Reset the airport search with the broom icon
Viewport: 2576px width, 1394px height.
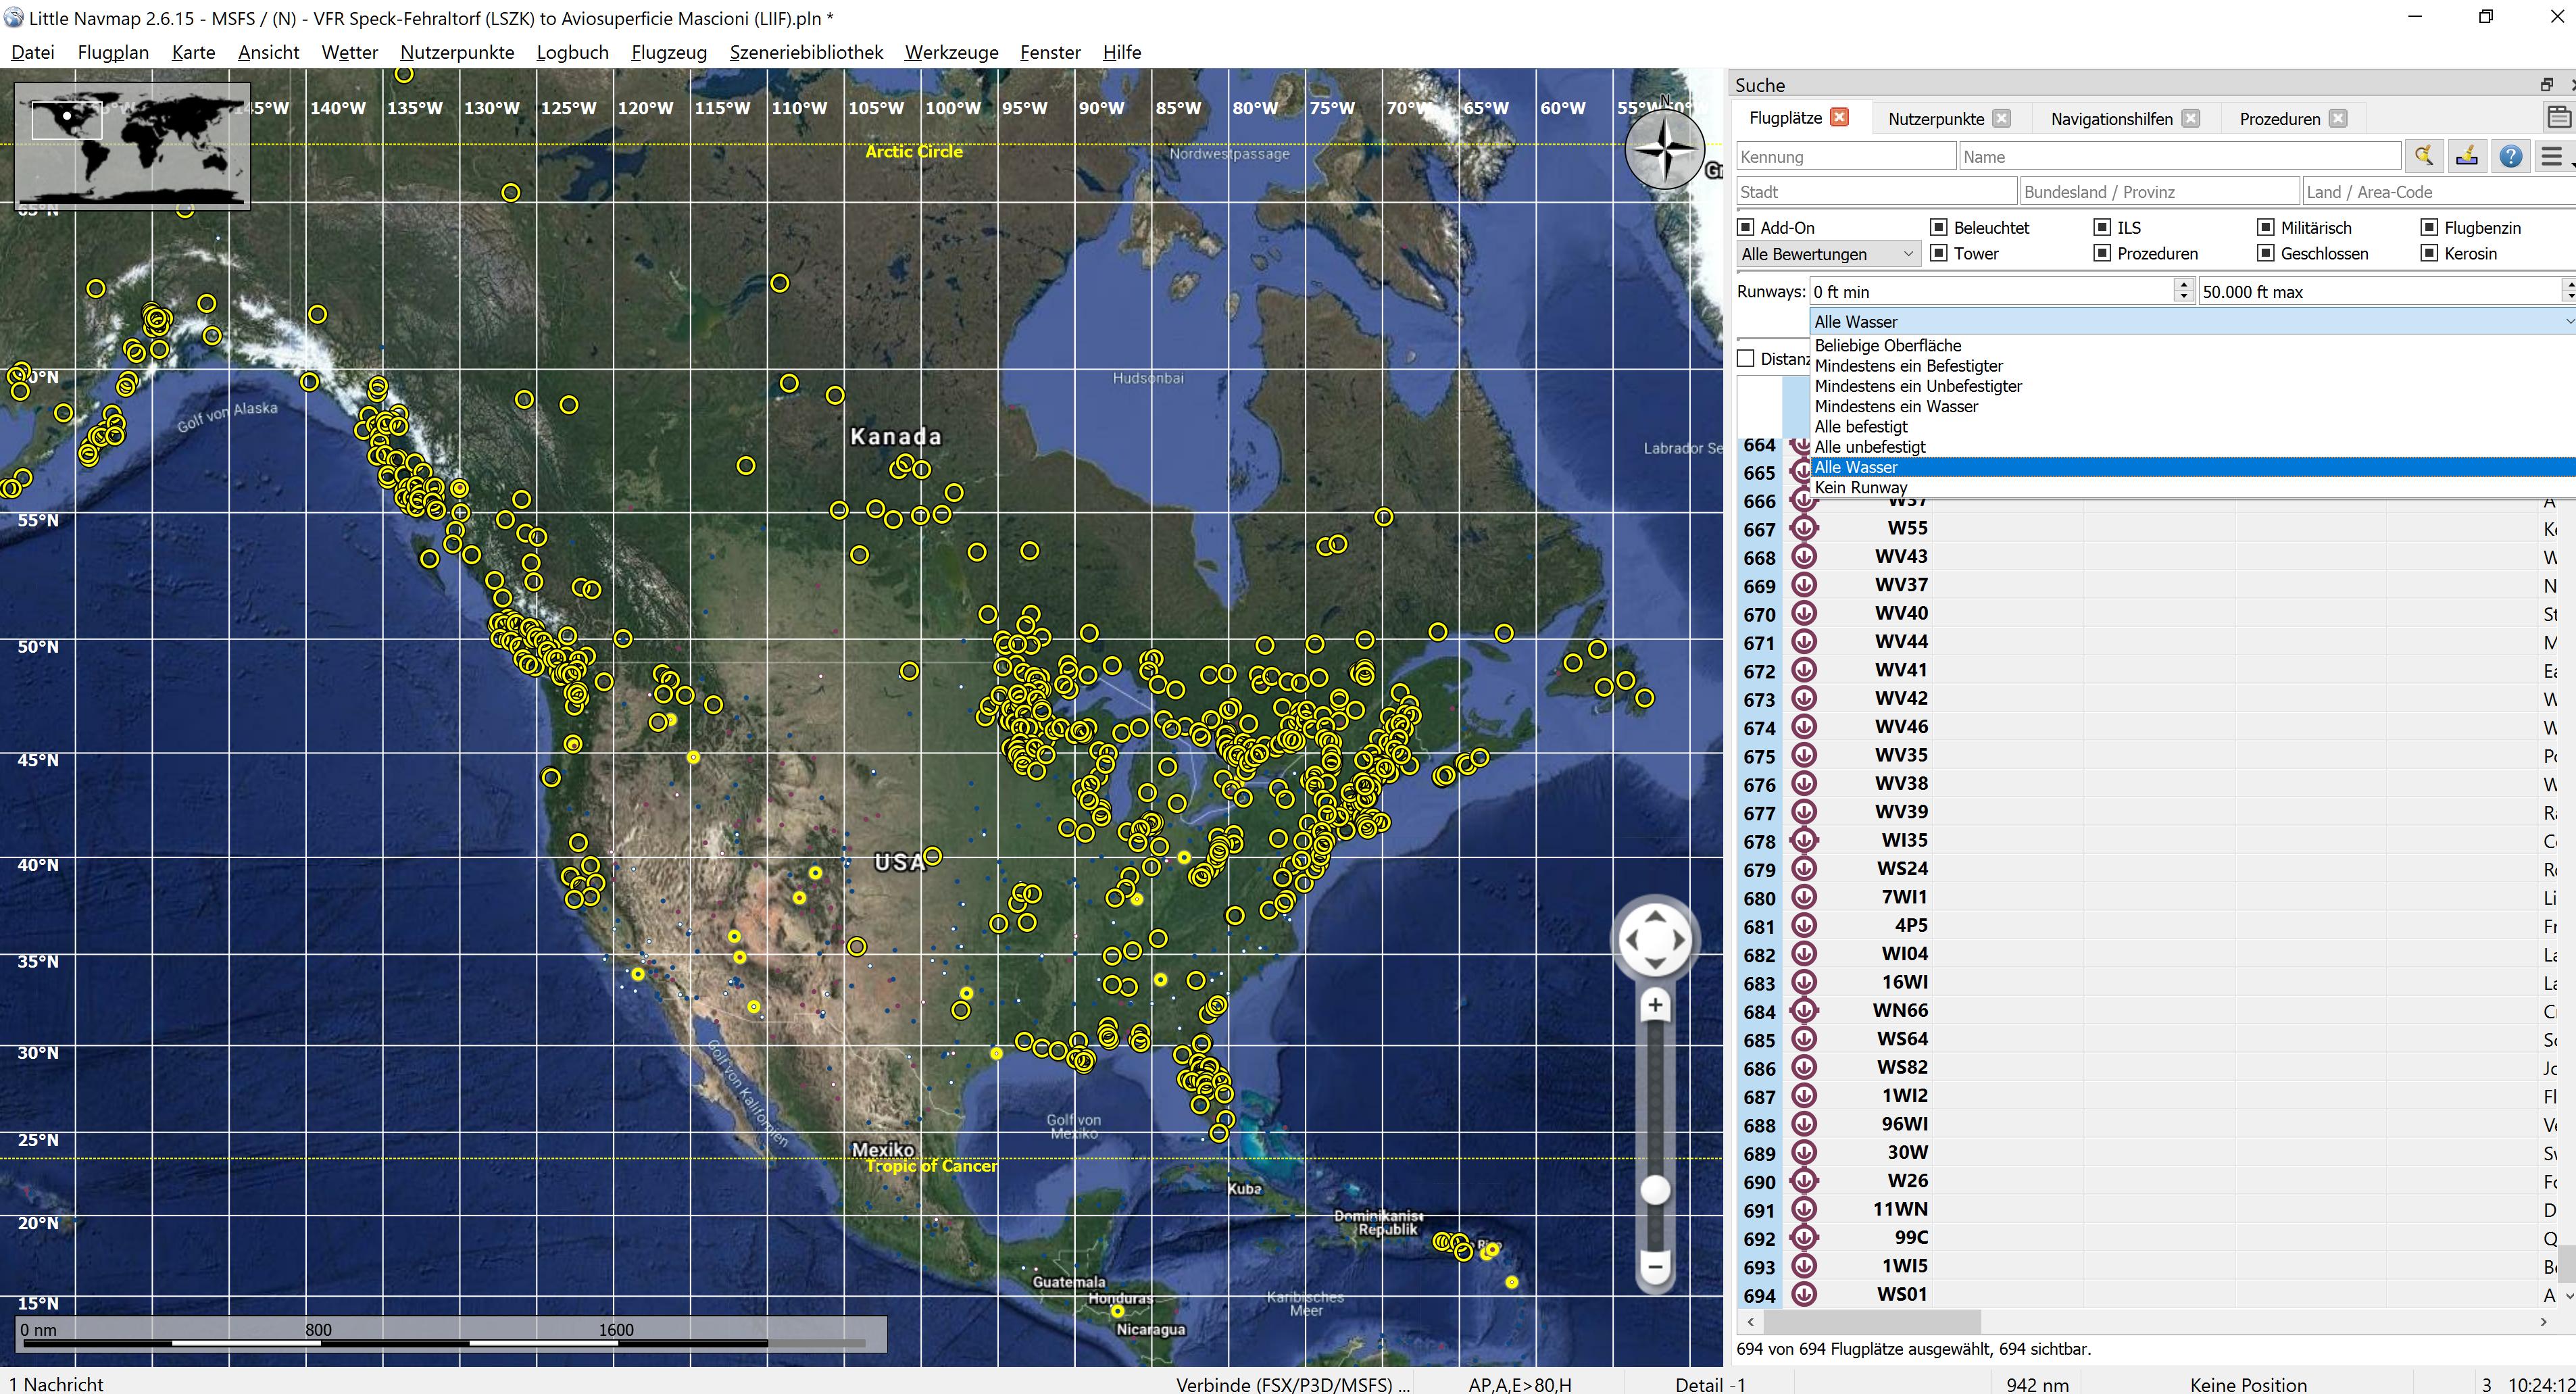coord(2423,156)
